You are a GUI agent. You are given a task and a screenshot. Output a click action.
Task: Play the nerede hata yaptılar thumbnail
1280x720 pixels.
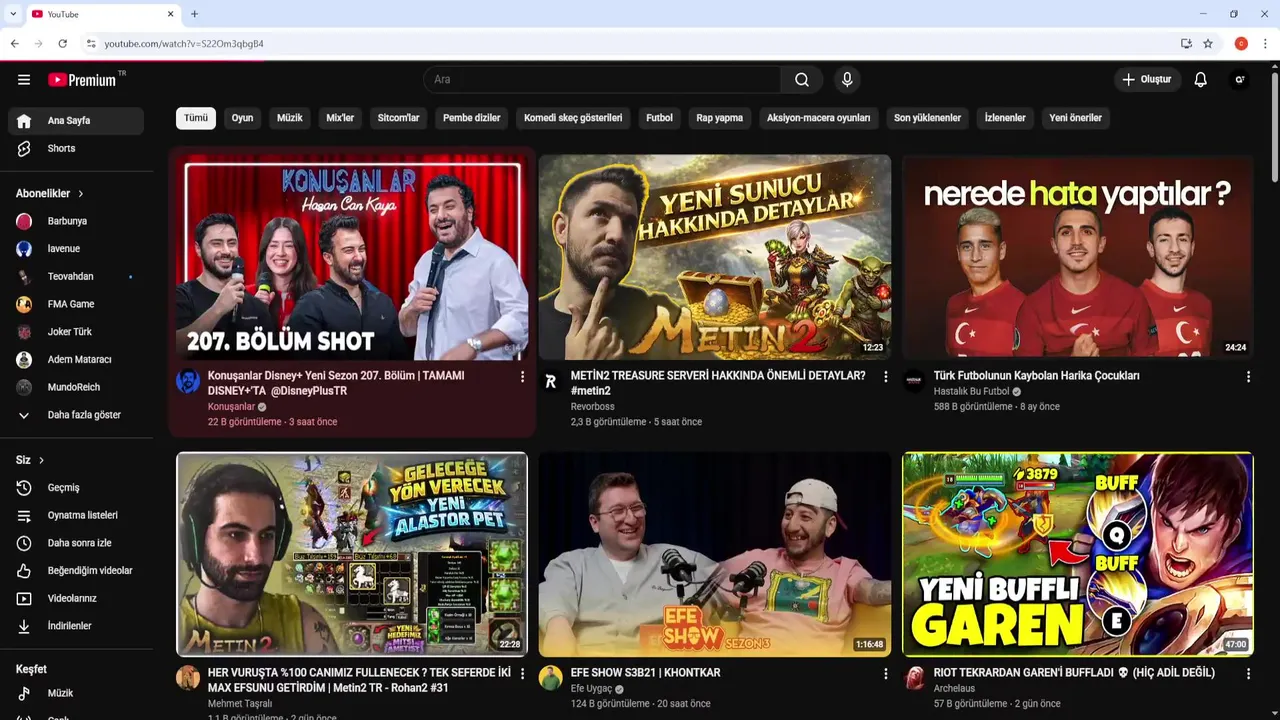click(x=1078, y=258)
